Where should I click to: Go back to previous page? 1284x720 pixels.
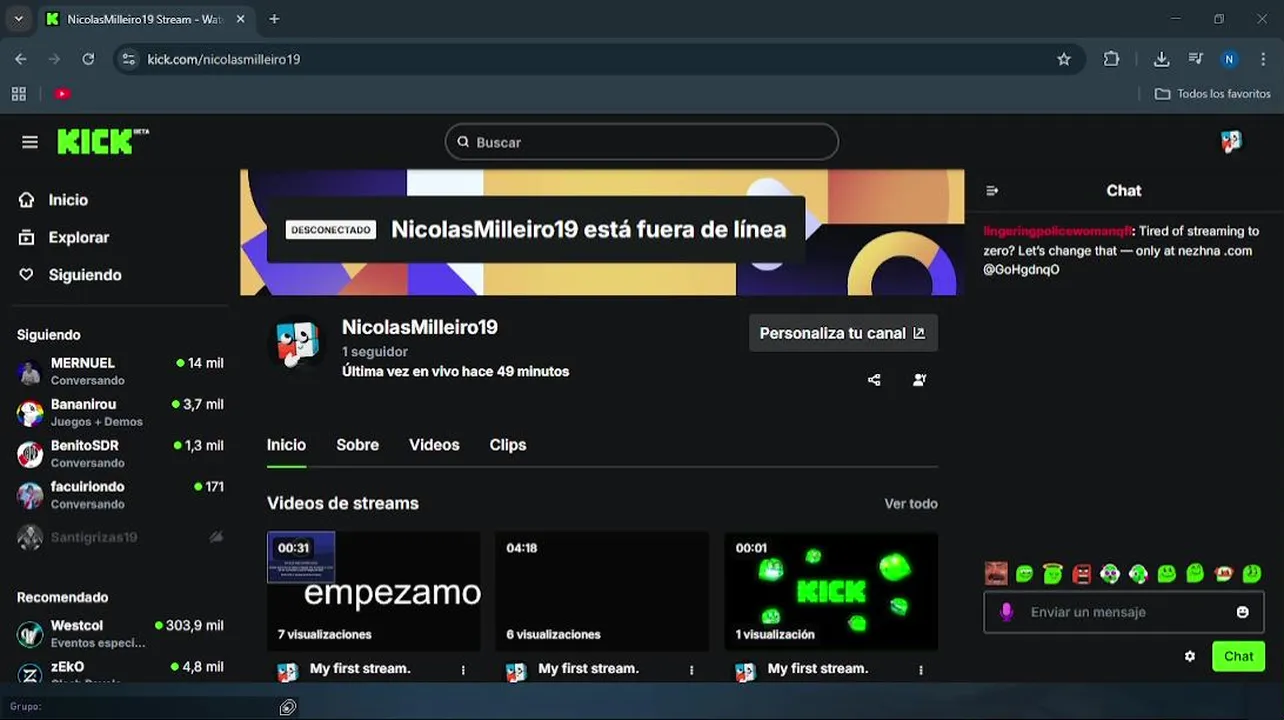click(21, 59)
